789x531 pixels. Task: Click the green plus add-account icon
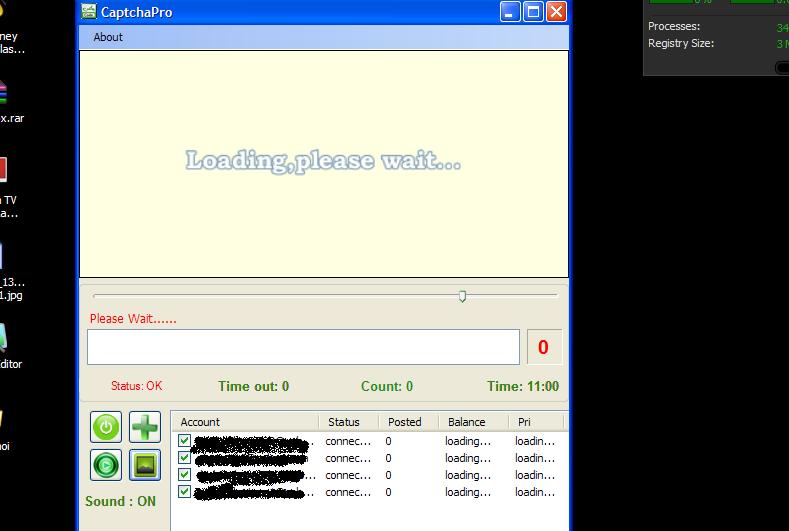click(145, 427)
